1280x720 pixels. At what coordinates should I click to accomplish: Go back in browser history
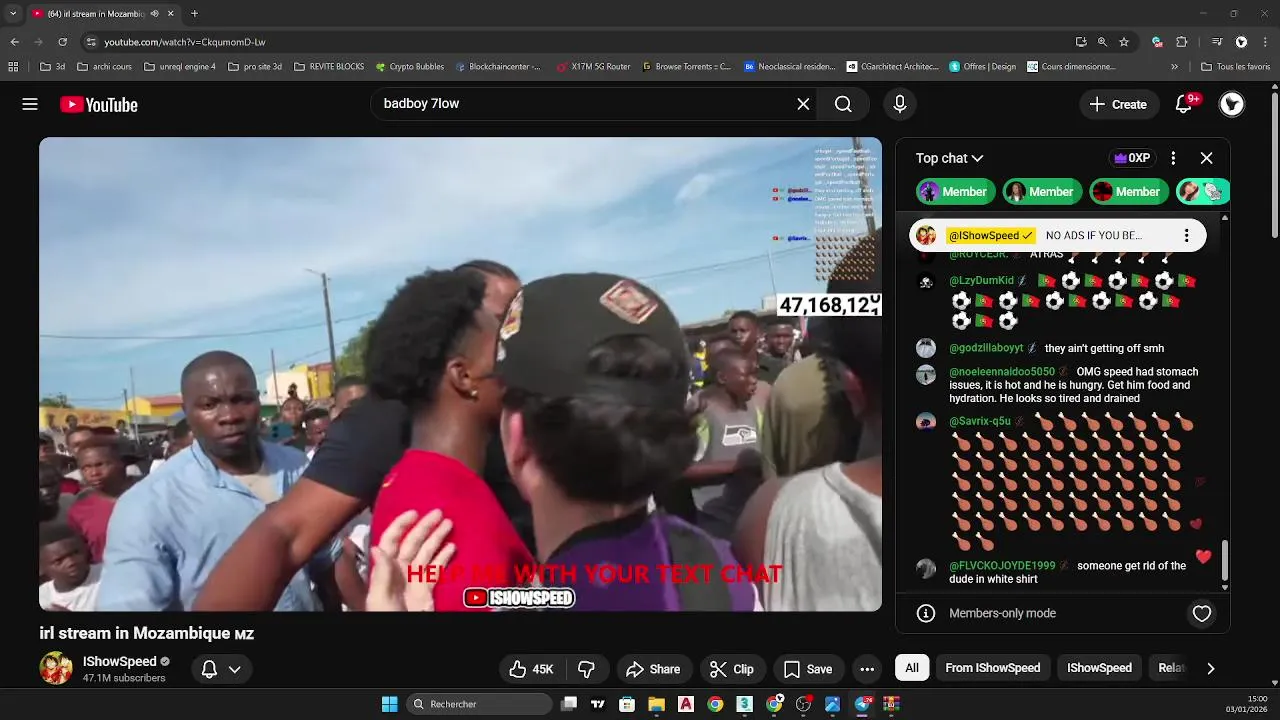15,42
